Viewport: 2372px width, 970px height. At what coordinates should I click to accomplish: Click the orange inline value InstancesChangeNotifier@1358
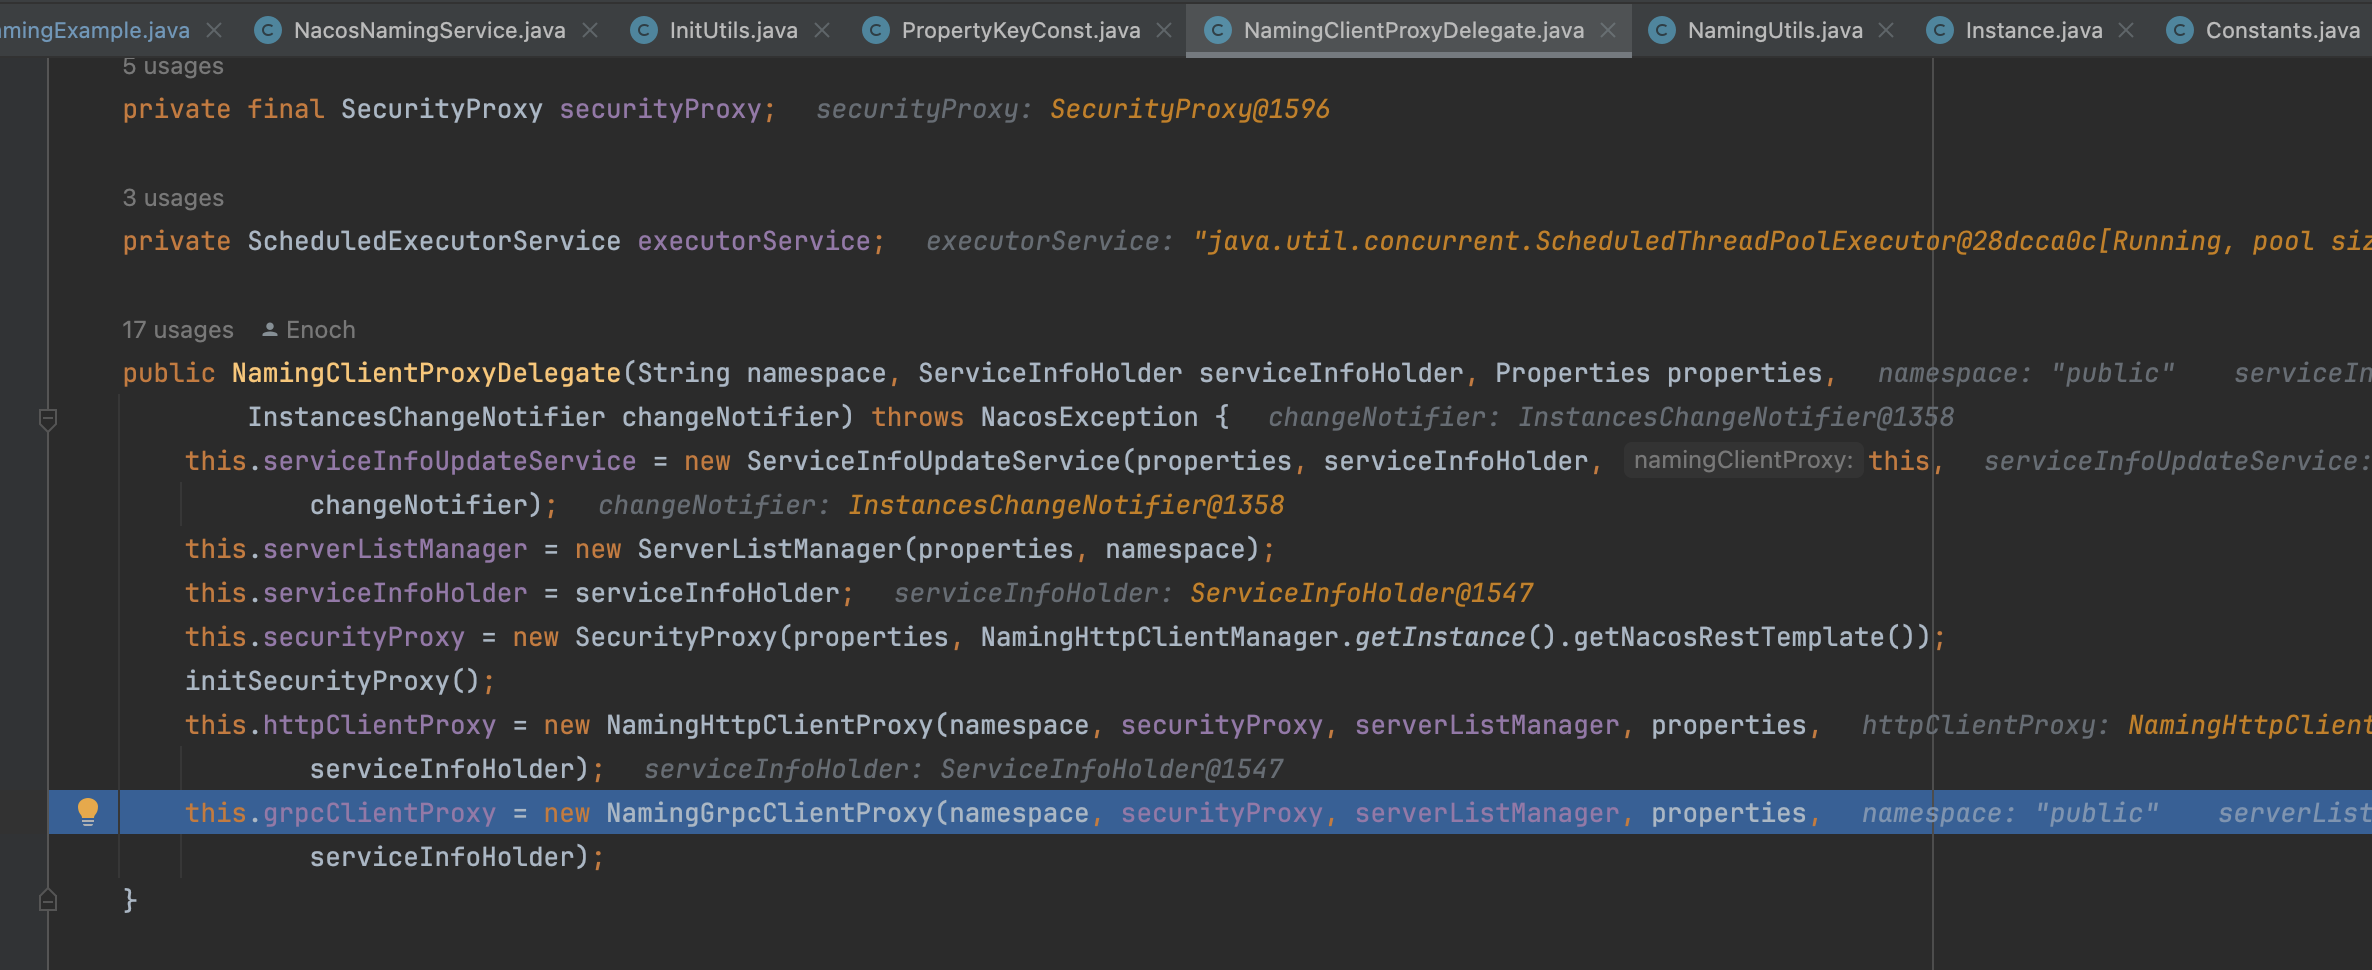(x=1066, y=505)
